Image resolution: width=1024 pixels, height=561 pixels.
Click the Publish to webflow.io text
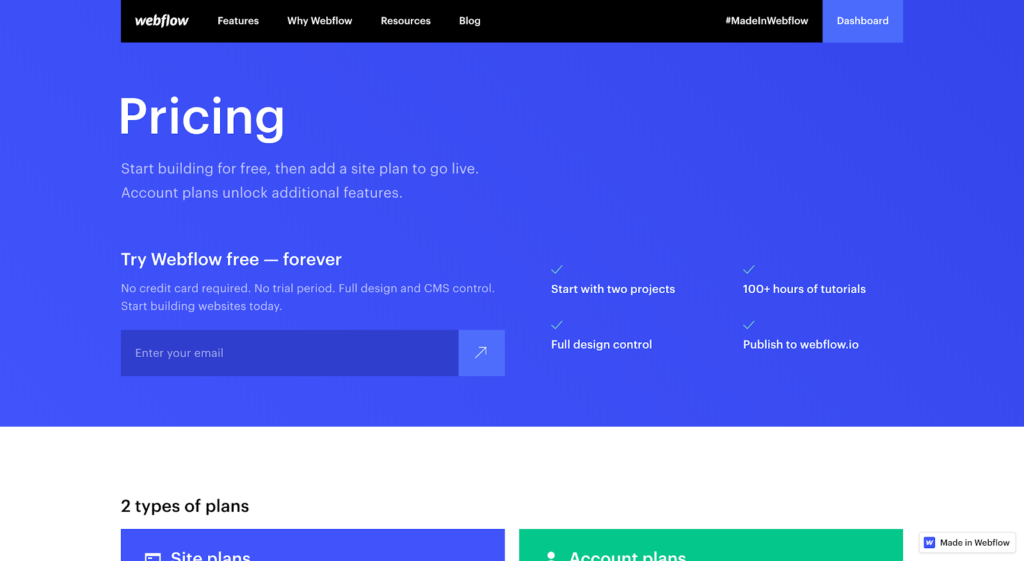click(x=800, y=345)
